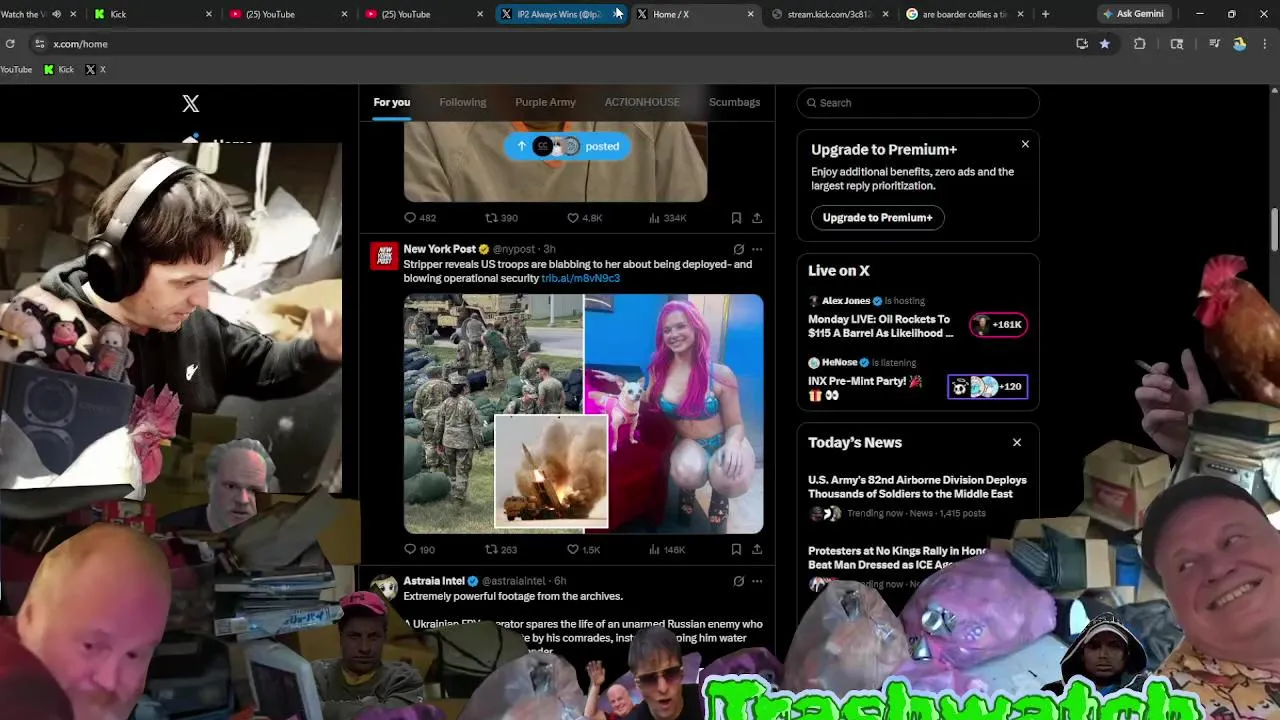Viewport: 1280px width, 720px height.
Task: Open the trib.al/m8vN9c3 link
Action: click(580, 278)
